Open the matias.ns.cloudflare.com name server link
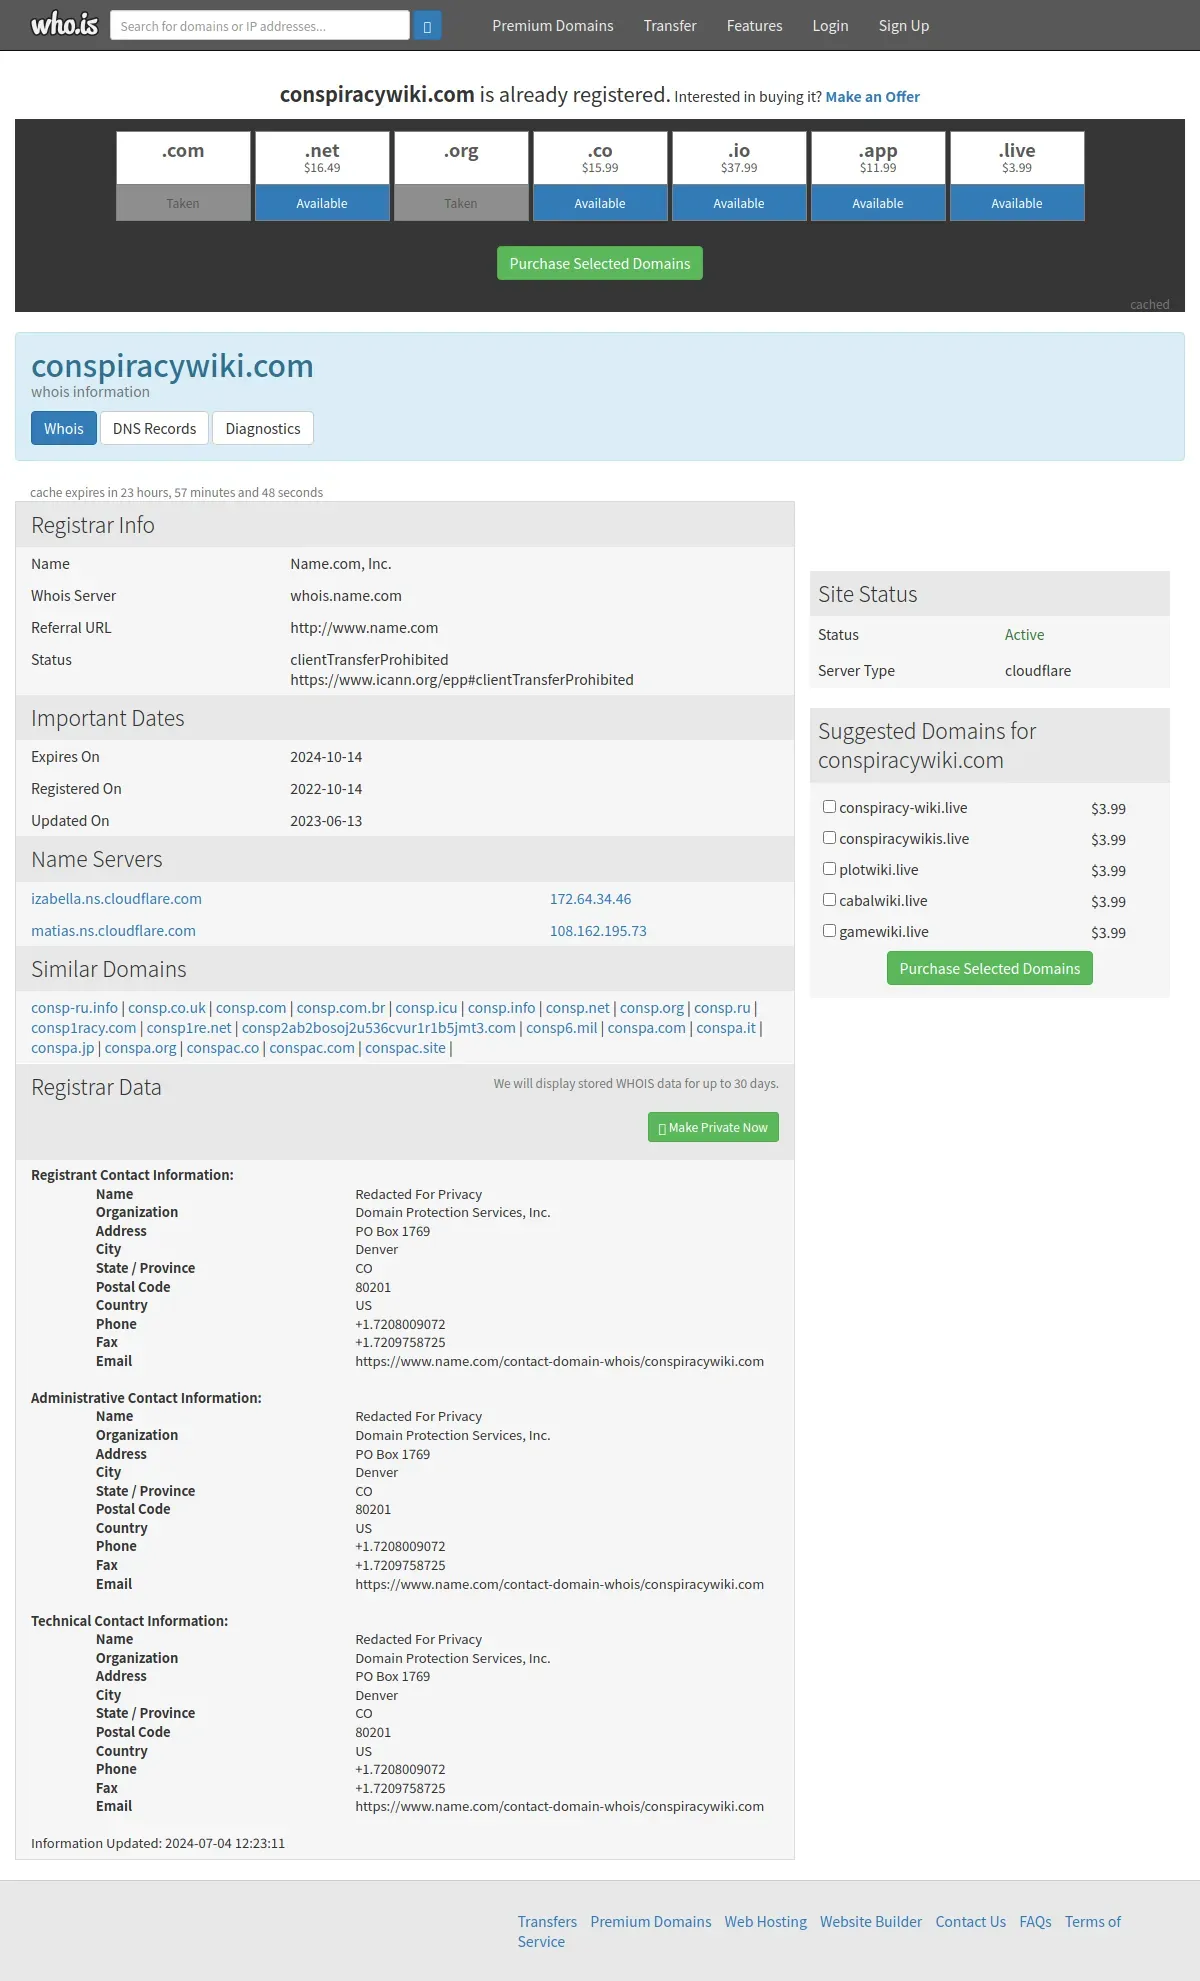 [x=113, y=931]
